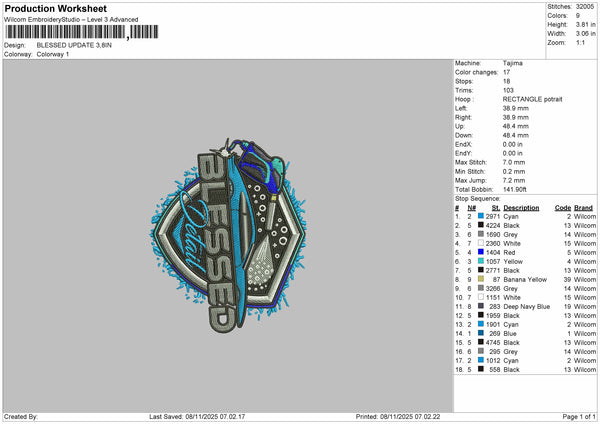The image size is (600, 424).
Task: Select the stitch count 1959 in row 12
Action: click(x=493, y=316)
